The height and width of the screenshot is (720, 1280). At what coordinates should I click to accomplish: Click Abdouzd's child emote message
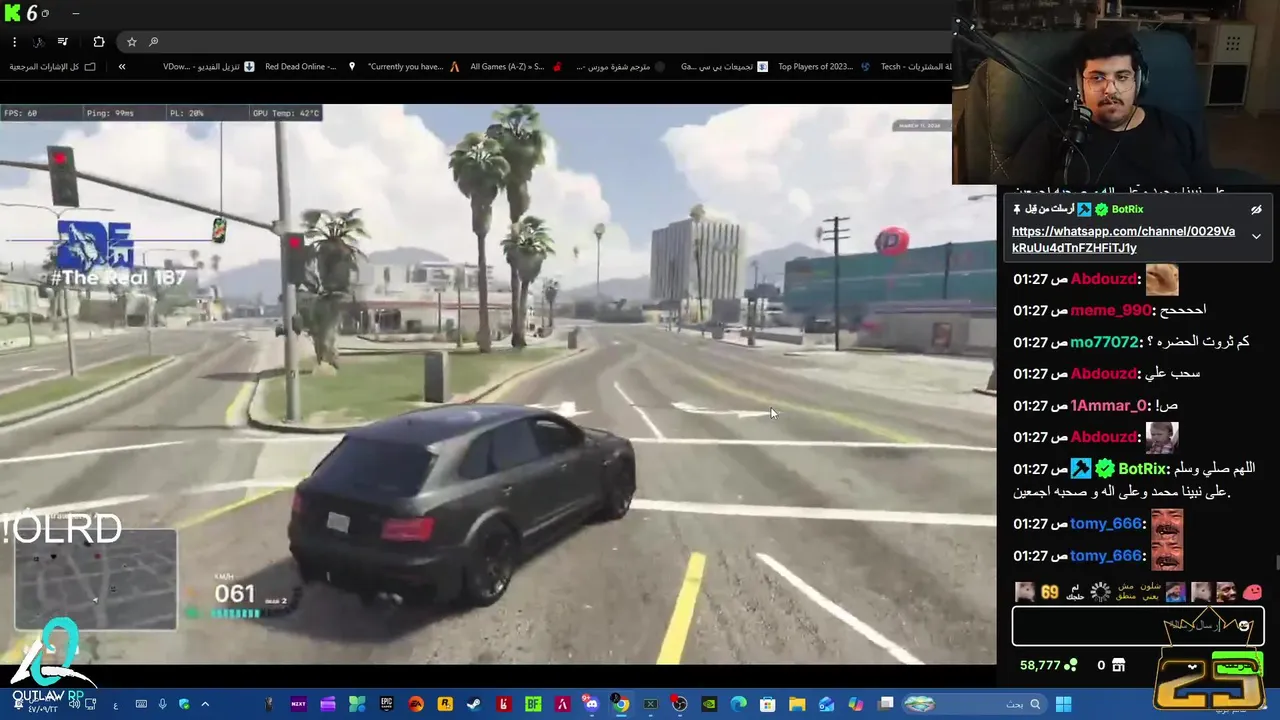click(x=1162, y=437)
